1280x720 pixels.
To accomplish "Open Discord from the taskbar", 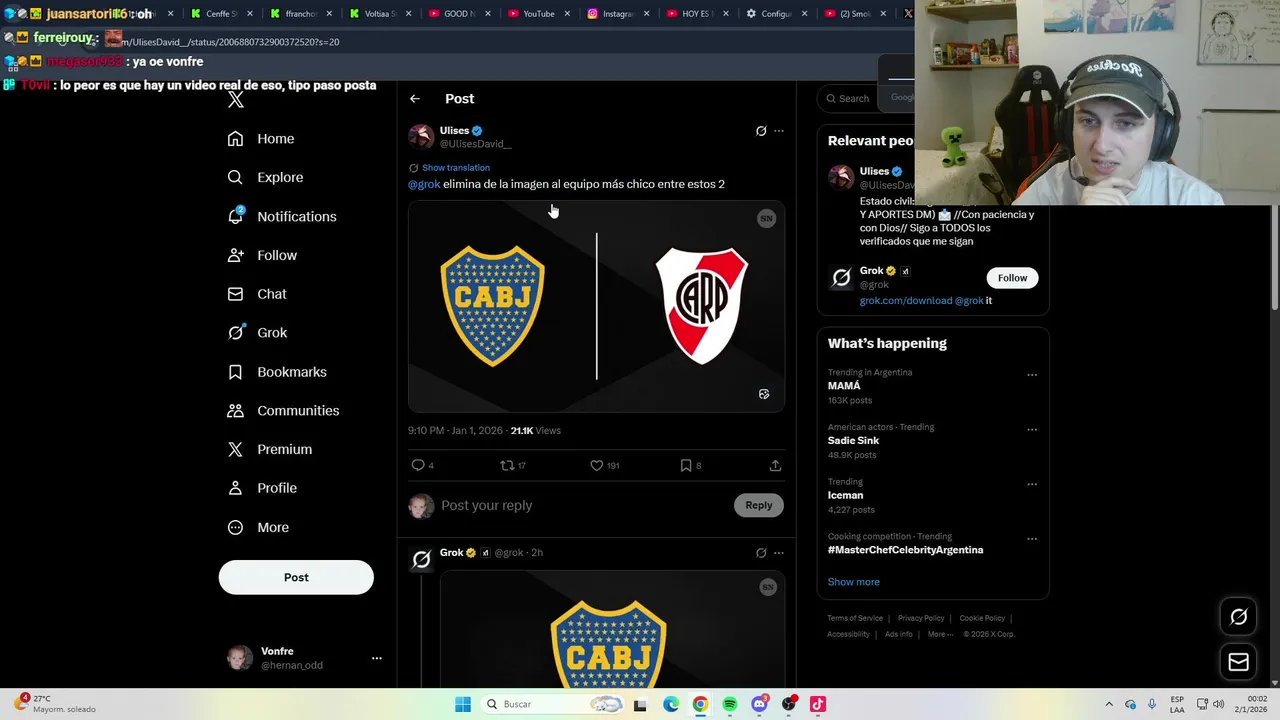I will point(760,704).
